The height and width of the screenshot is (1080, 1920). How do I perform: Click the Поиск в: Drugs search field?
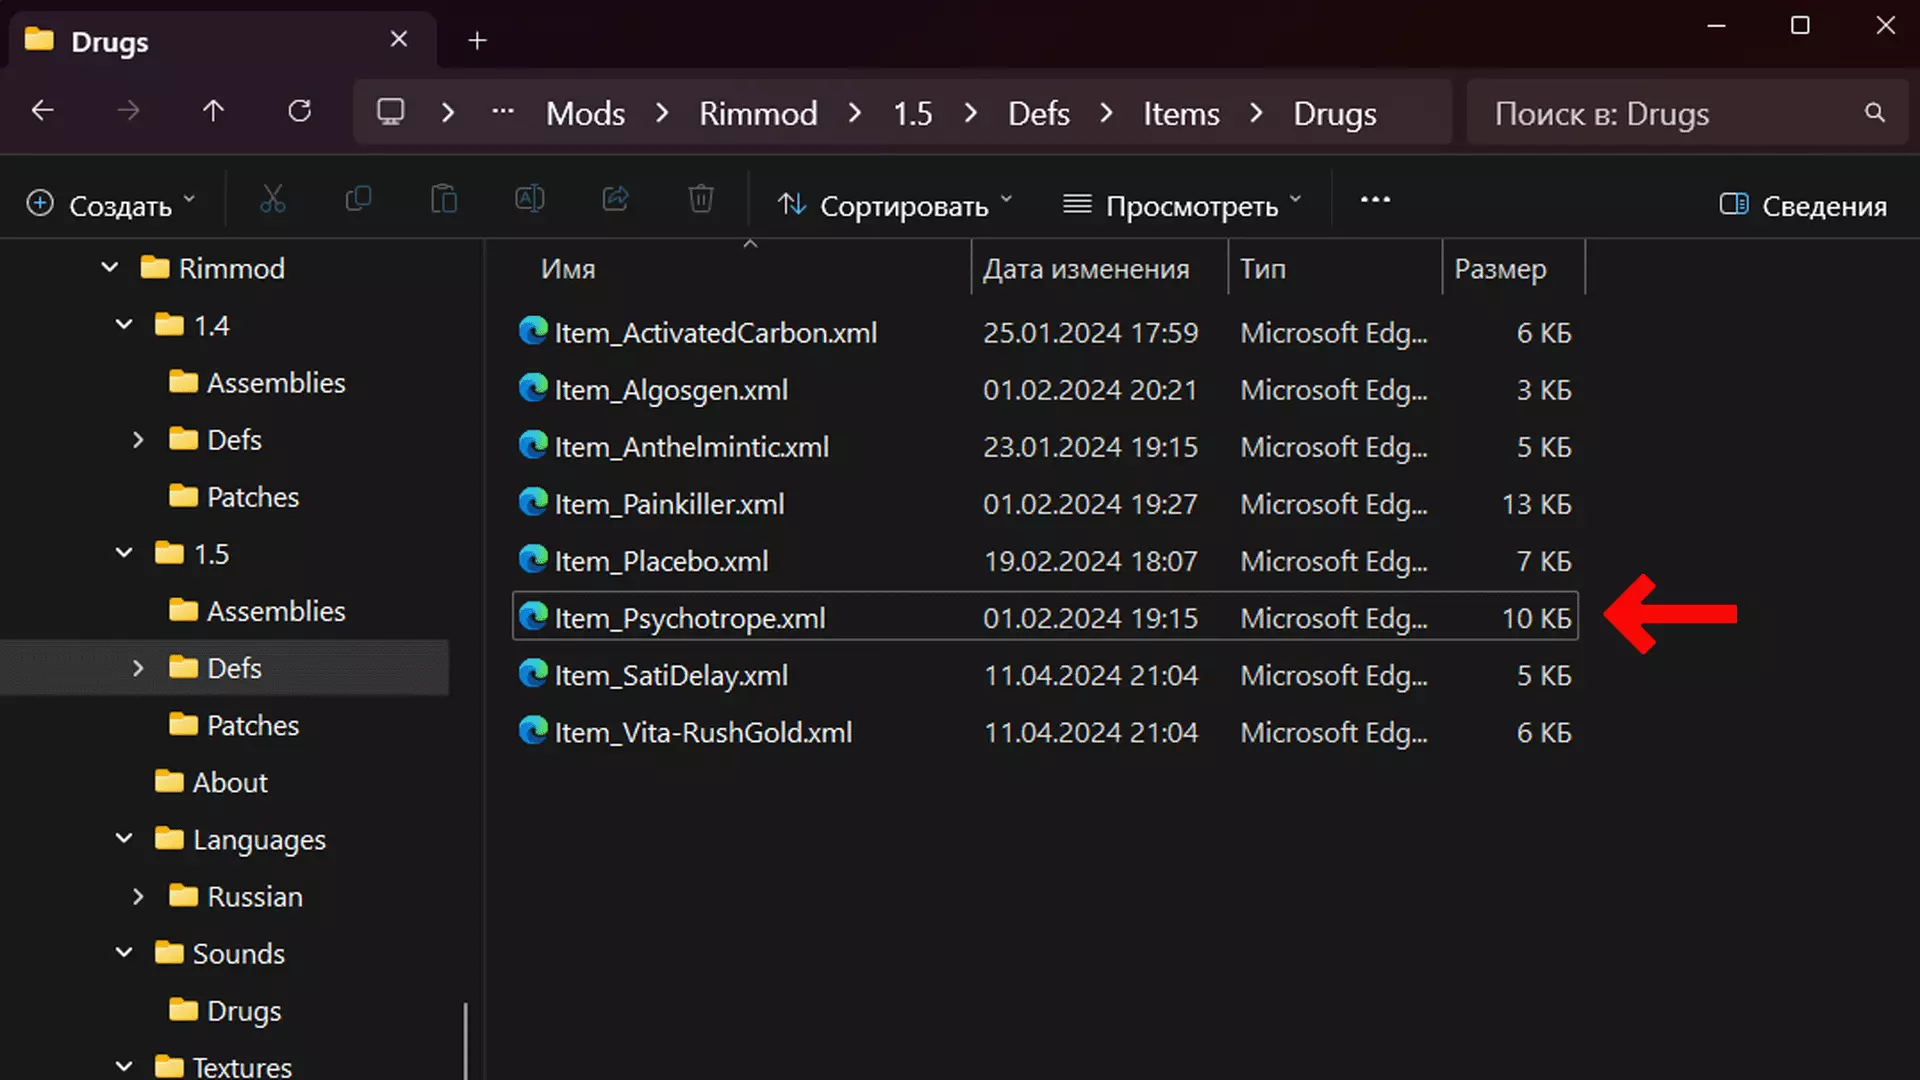coord(1670,114)
